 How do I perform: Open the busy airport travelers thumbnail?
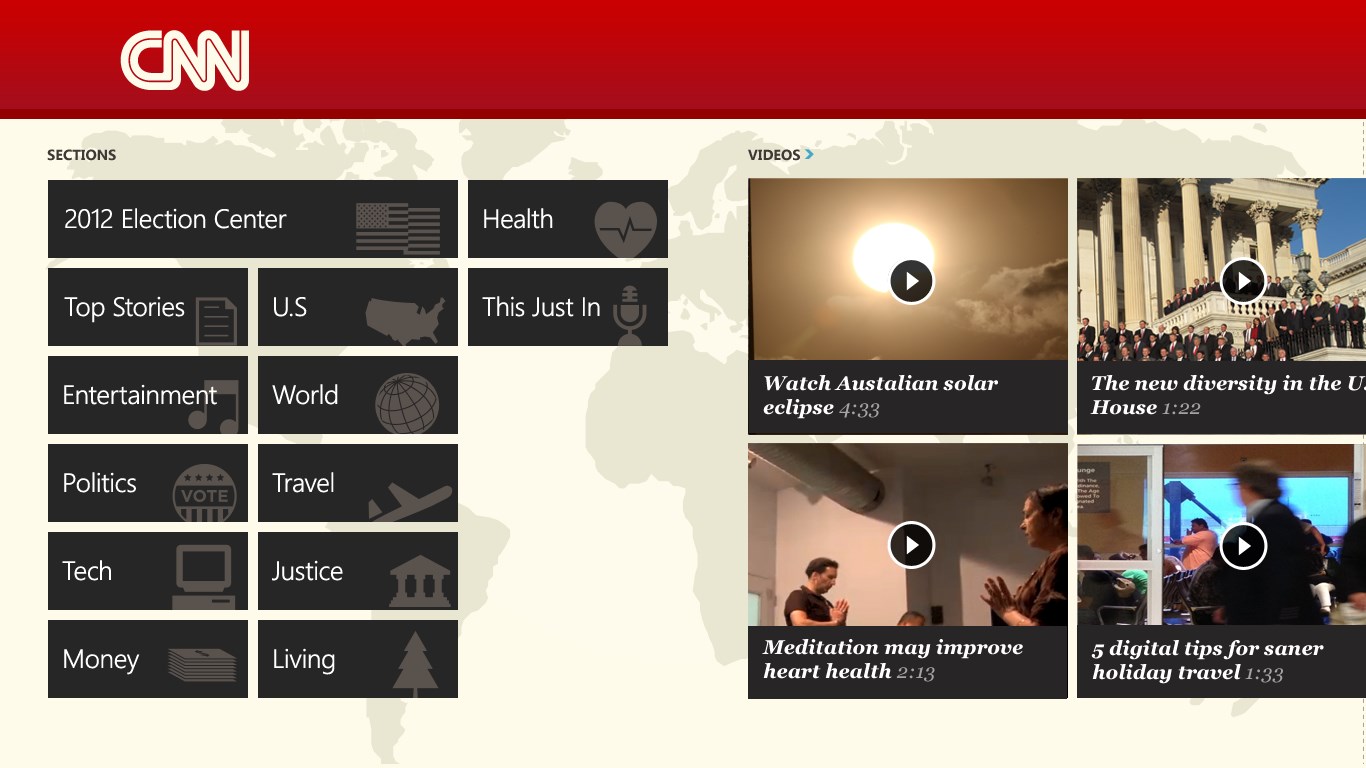pos(1221,534)
